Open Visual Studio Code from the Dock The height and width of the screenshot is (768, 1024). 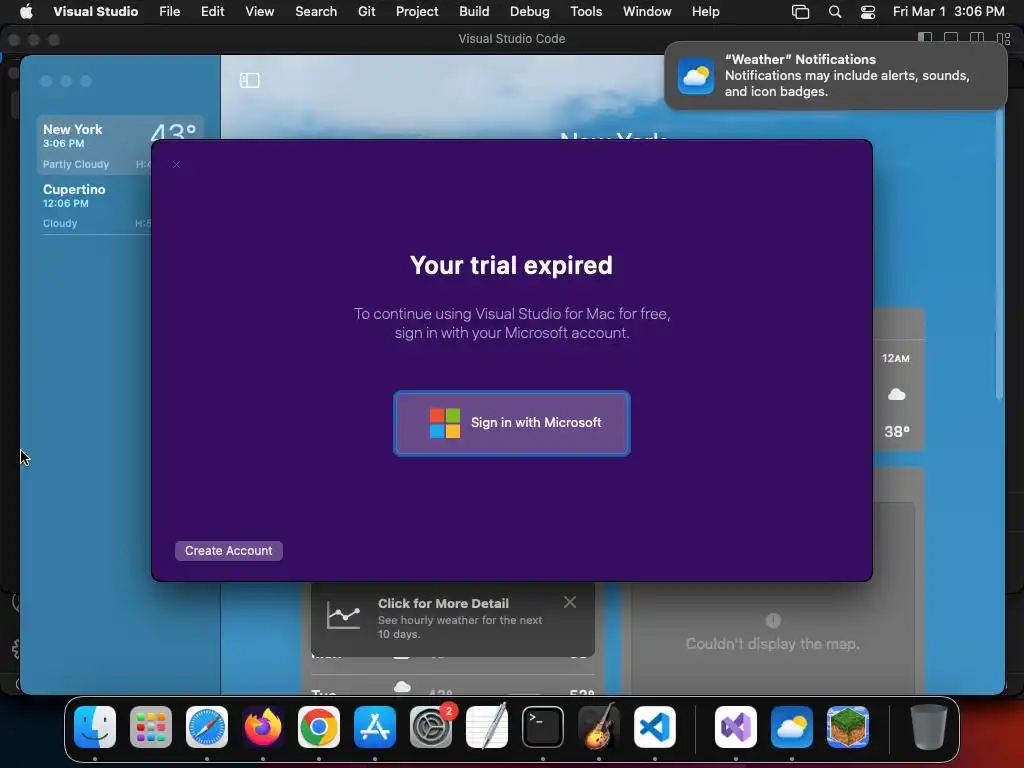654,727
